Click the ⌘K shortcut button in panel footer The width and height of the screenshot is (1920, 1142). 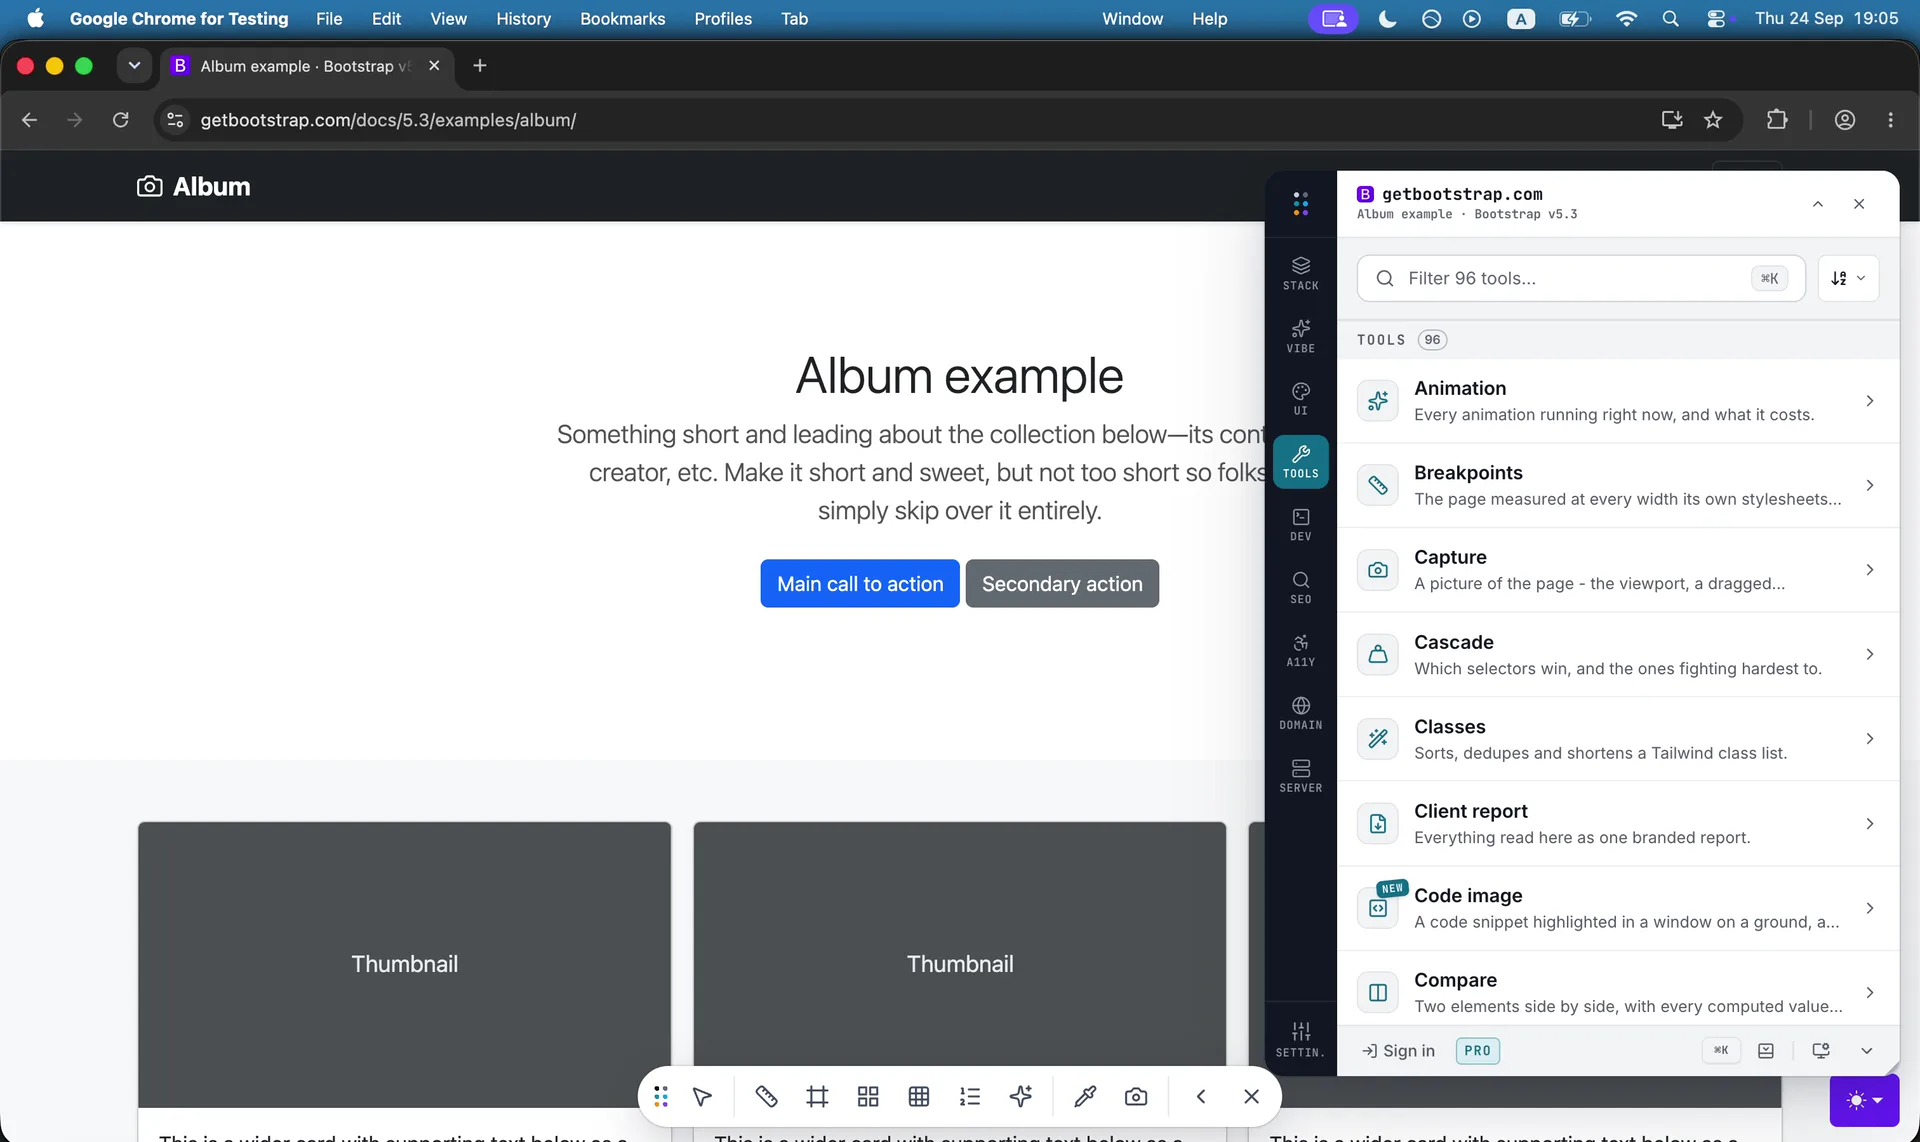click(1720, 1051)
